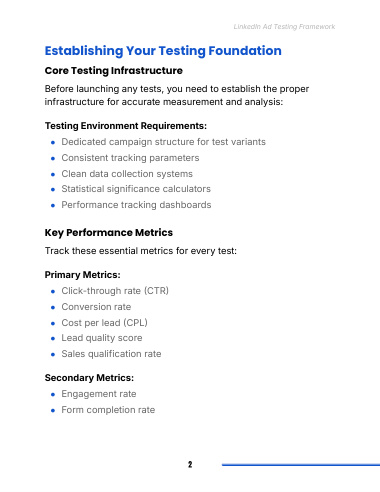Click 'Statistical significance calculators' bullet
380x492 pixels.
point(136,189)
